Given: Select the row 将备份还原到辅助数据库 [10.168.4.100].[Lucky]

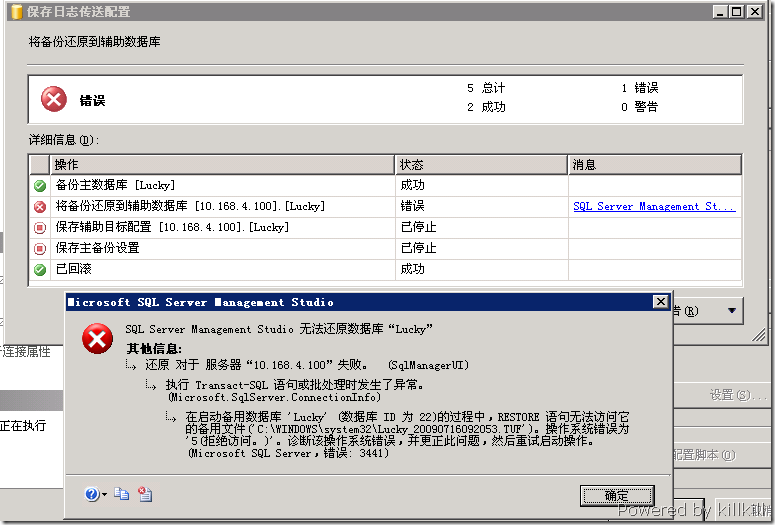Looking at the screenshot, I should tap(386, 206).
